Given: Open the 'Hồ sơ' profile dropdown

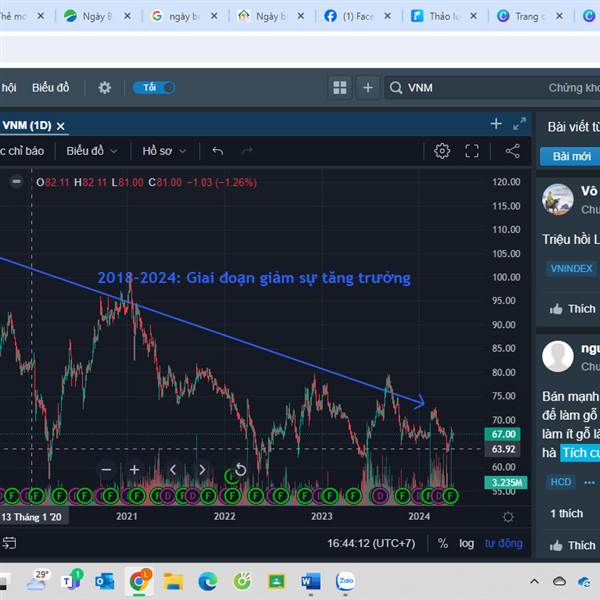Looking at the screenshot, I should pyautogui.click(x=164, y=151).
